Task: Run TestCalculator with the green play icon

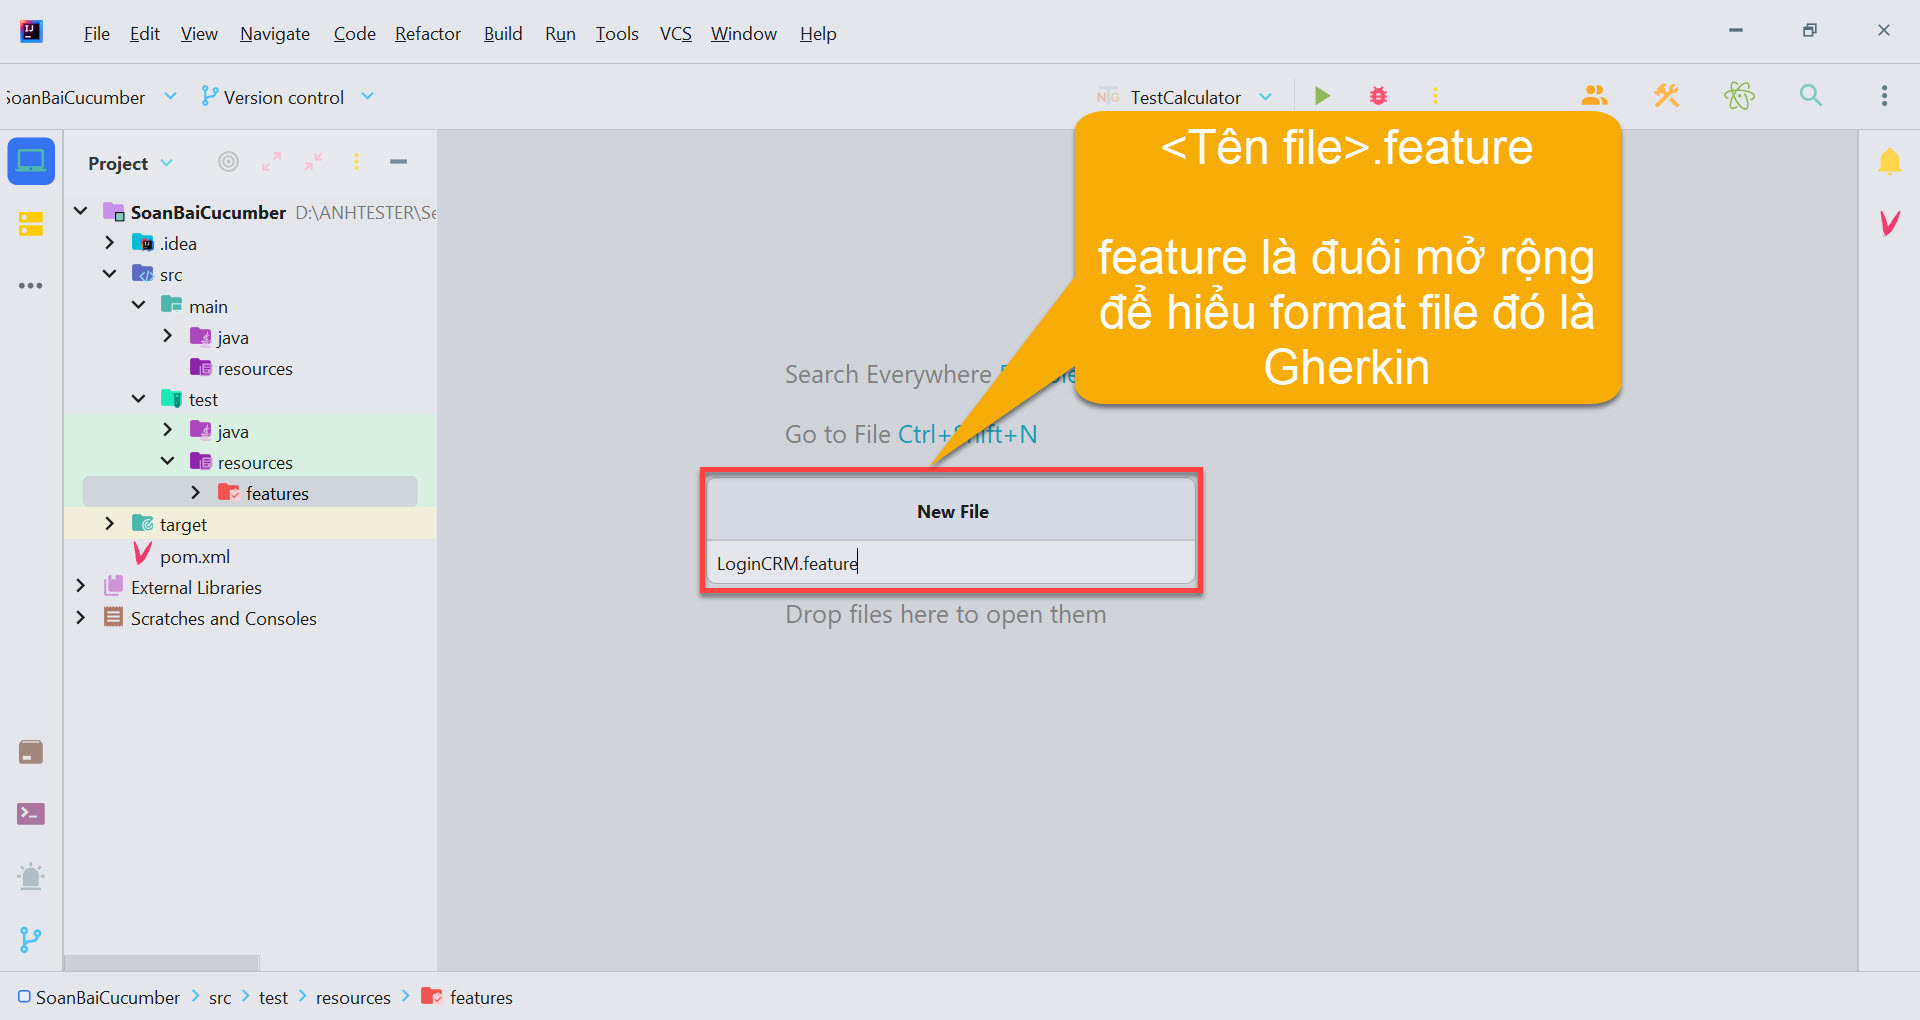Action: 1322,96
